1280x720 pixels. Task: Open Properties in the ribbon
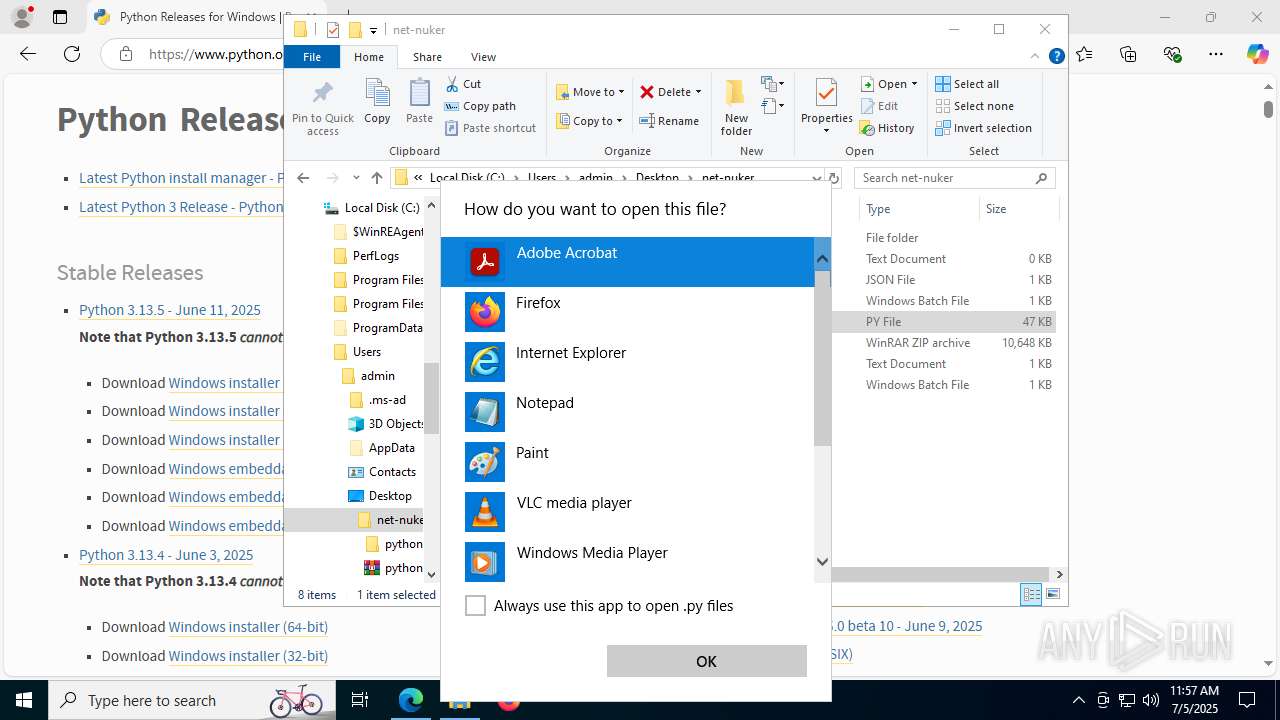(826, 108)
